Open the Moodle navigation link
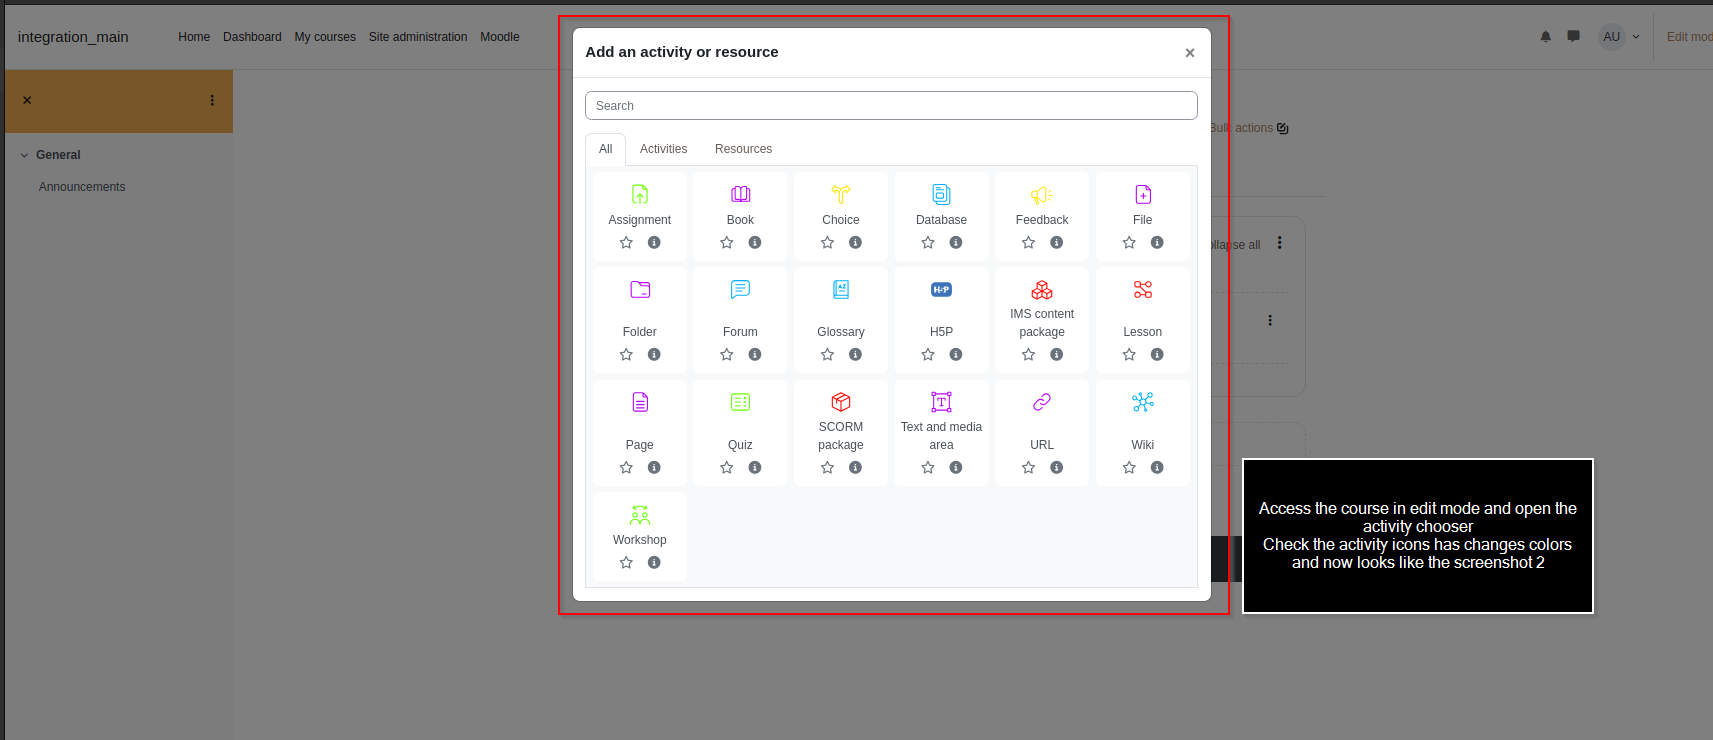1713x740 pixels. tap(500, 37)
